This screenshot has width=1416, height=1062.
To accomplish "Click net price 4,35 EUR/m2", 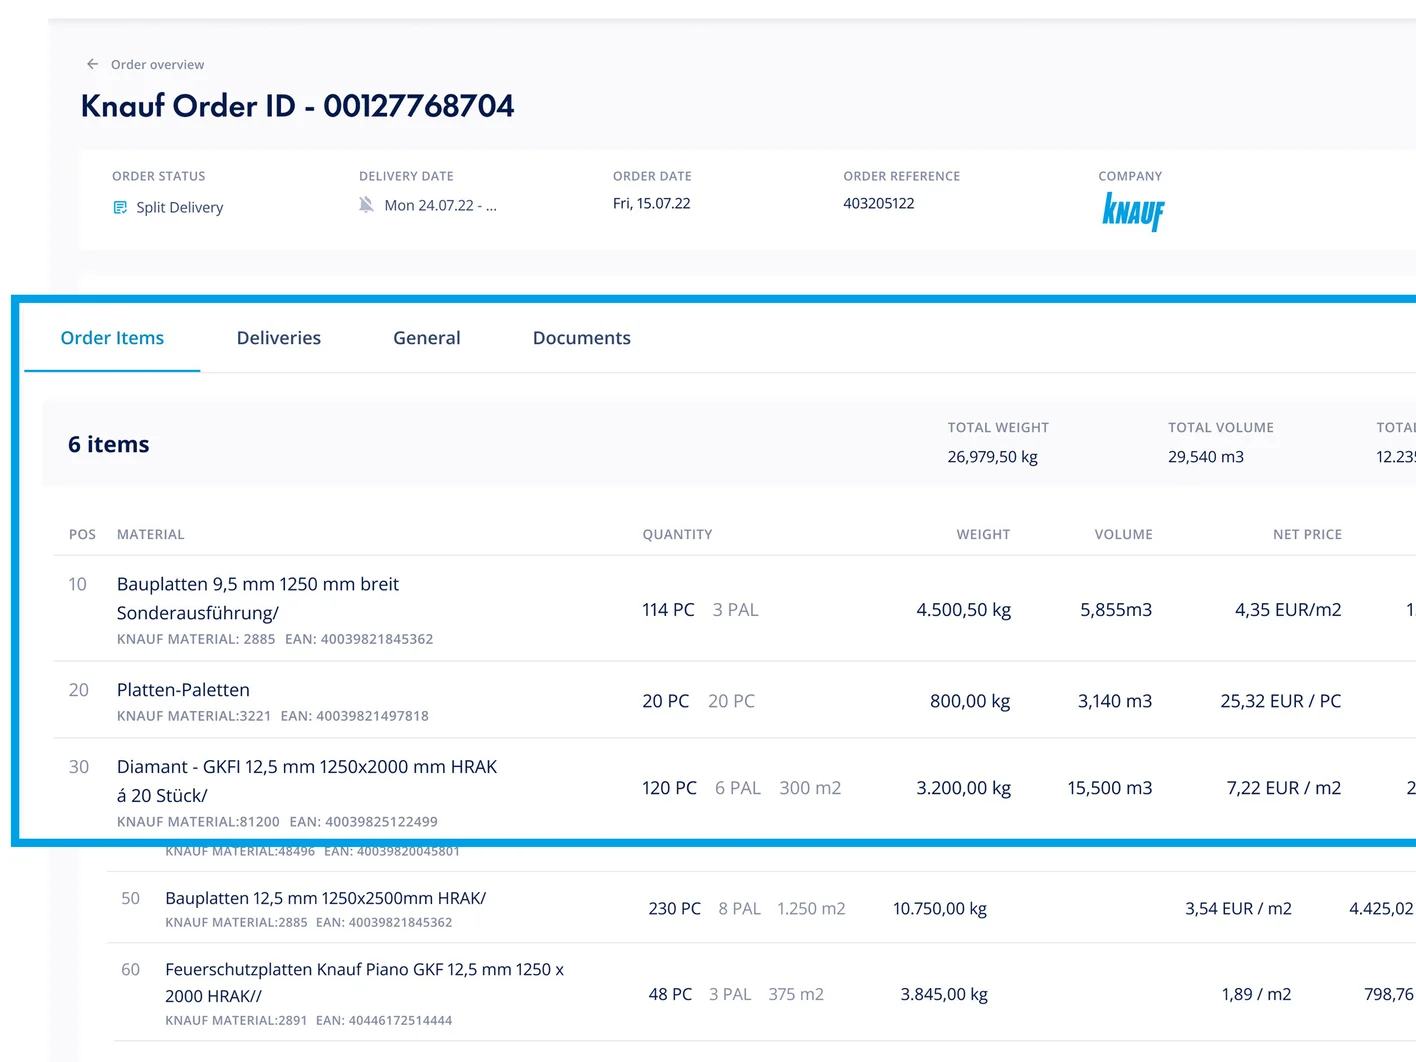I will [1288, 610].
